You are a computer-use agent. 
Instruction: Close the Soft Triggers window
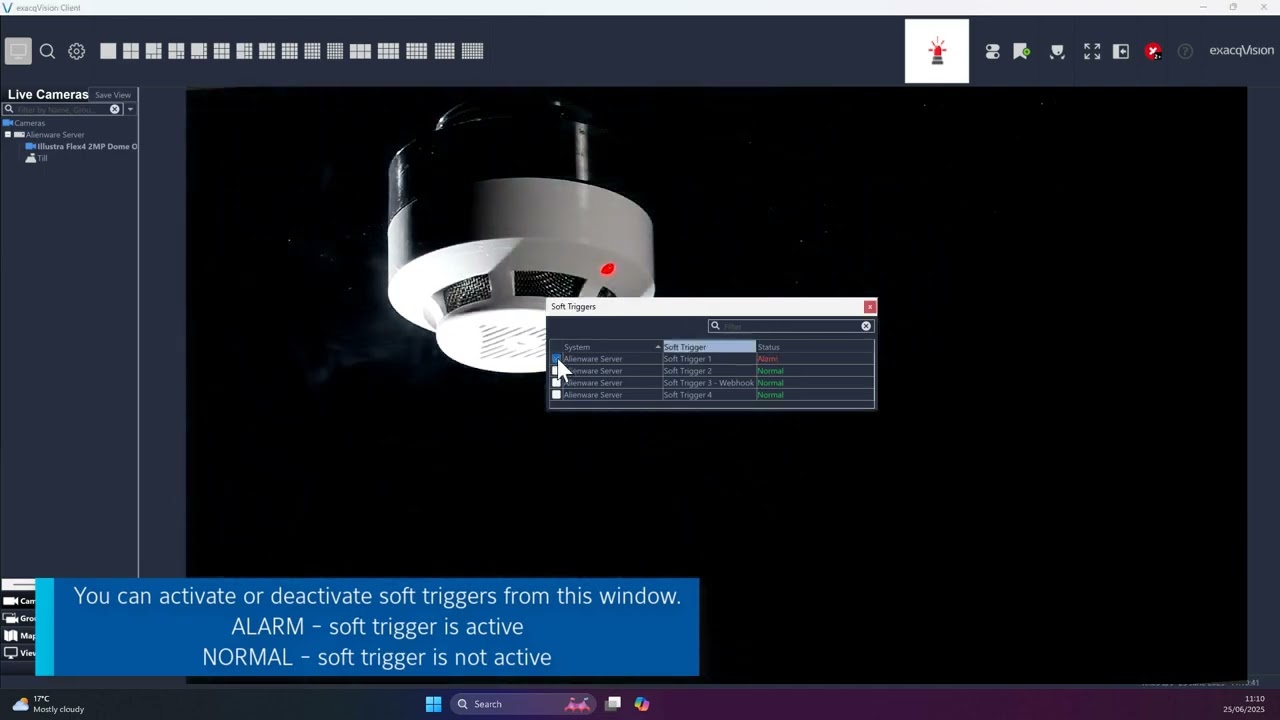[x=869, y=307]
